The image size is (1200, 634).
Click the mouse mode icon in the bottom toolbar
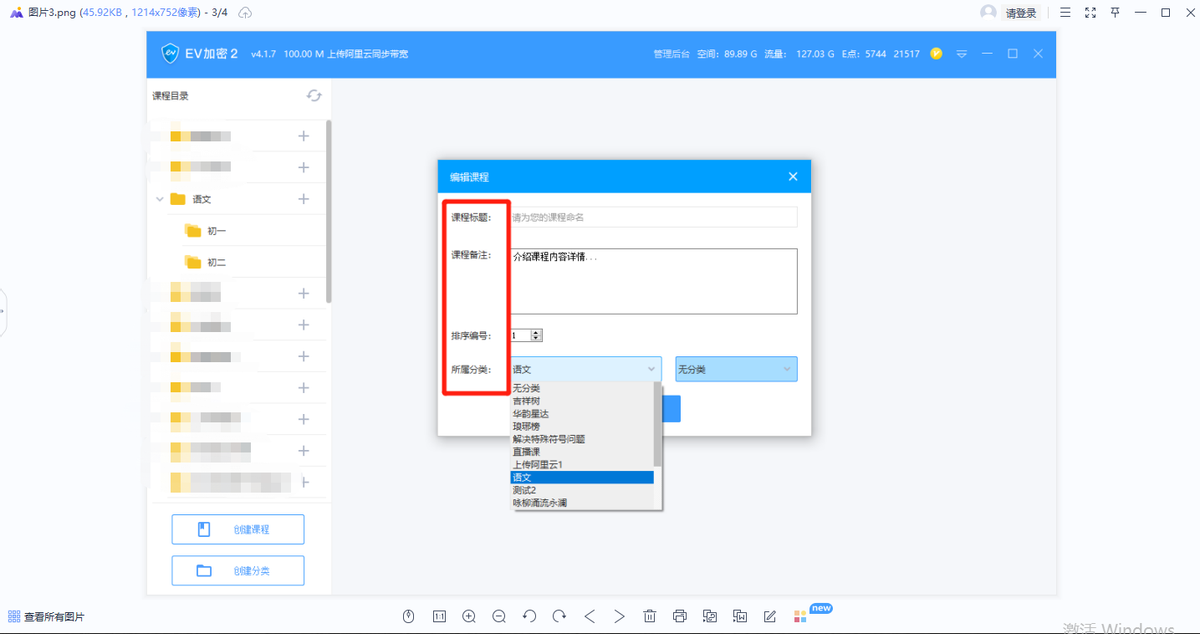click(408, 616)
